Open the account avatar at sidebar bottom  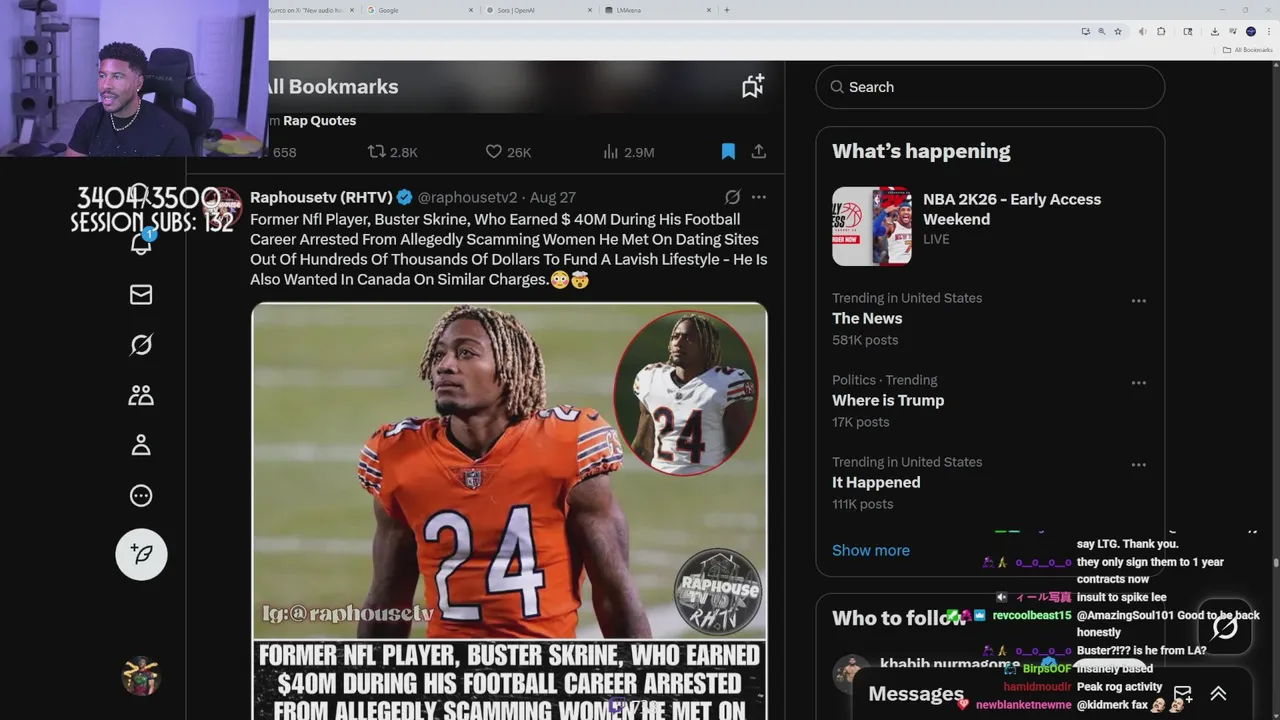(x=141, y=676)
